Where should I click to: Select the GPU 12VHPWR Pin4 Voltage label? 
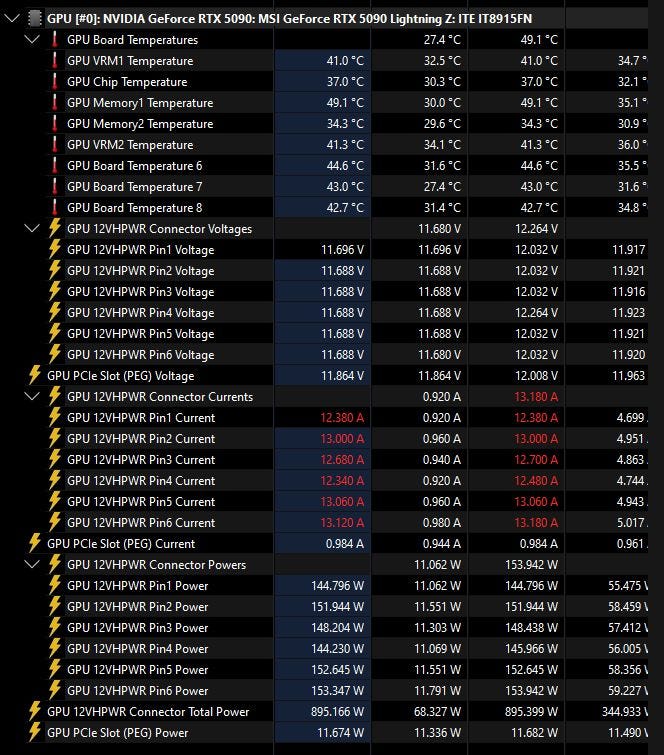[141, 312]
